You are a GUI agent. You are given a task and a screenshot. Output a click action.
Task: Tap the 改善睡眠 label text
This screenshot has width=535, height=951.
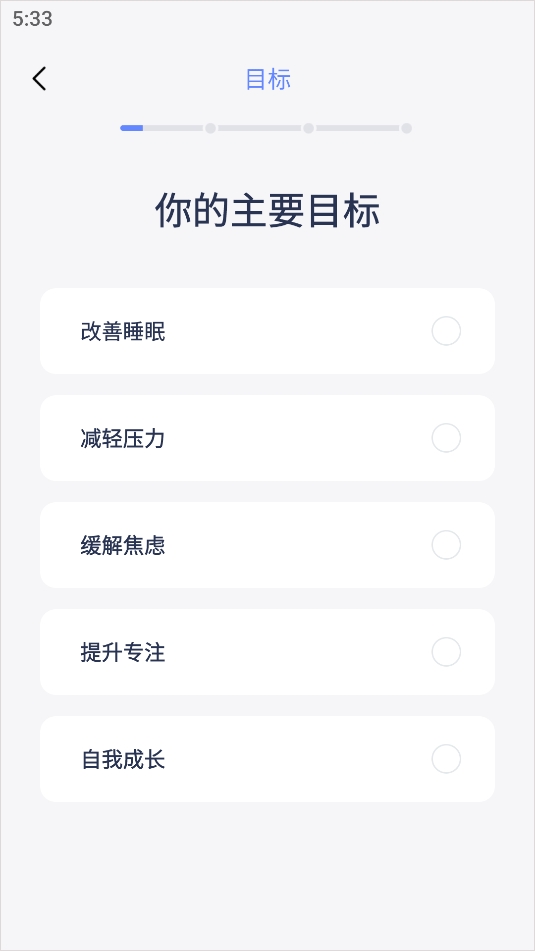pyautogui.click(x=123, y=332)
